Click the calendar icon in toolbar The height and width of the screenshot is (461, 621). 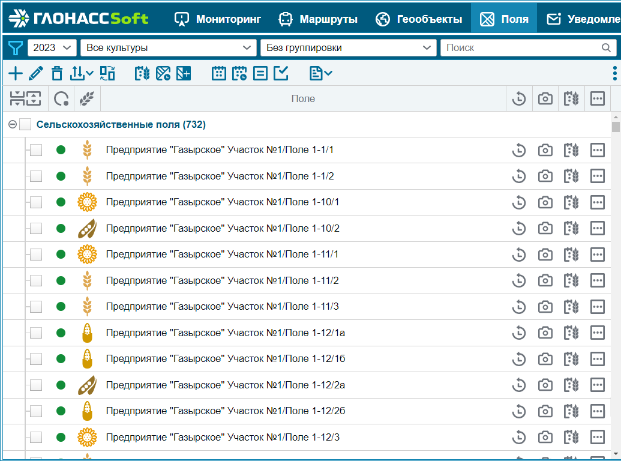(x=219, y=74)
